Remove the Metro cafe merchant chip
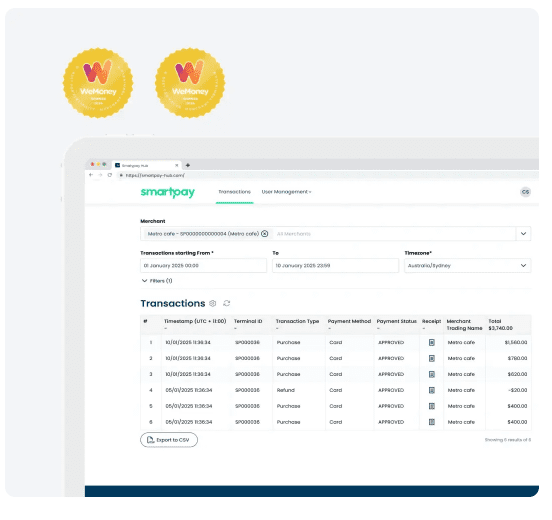This screenshot has height=520, width=552. 265,233
